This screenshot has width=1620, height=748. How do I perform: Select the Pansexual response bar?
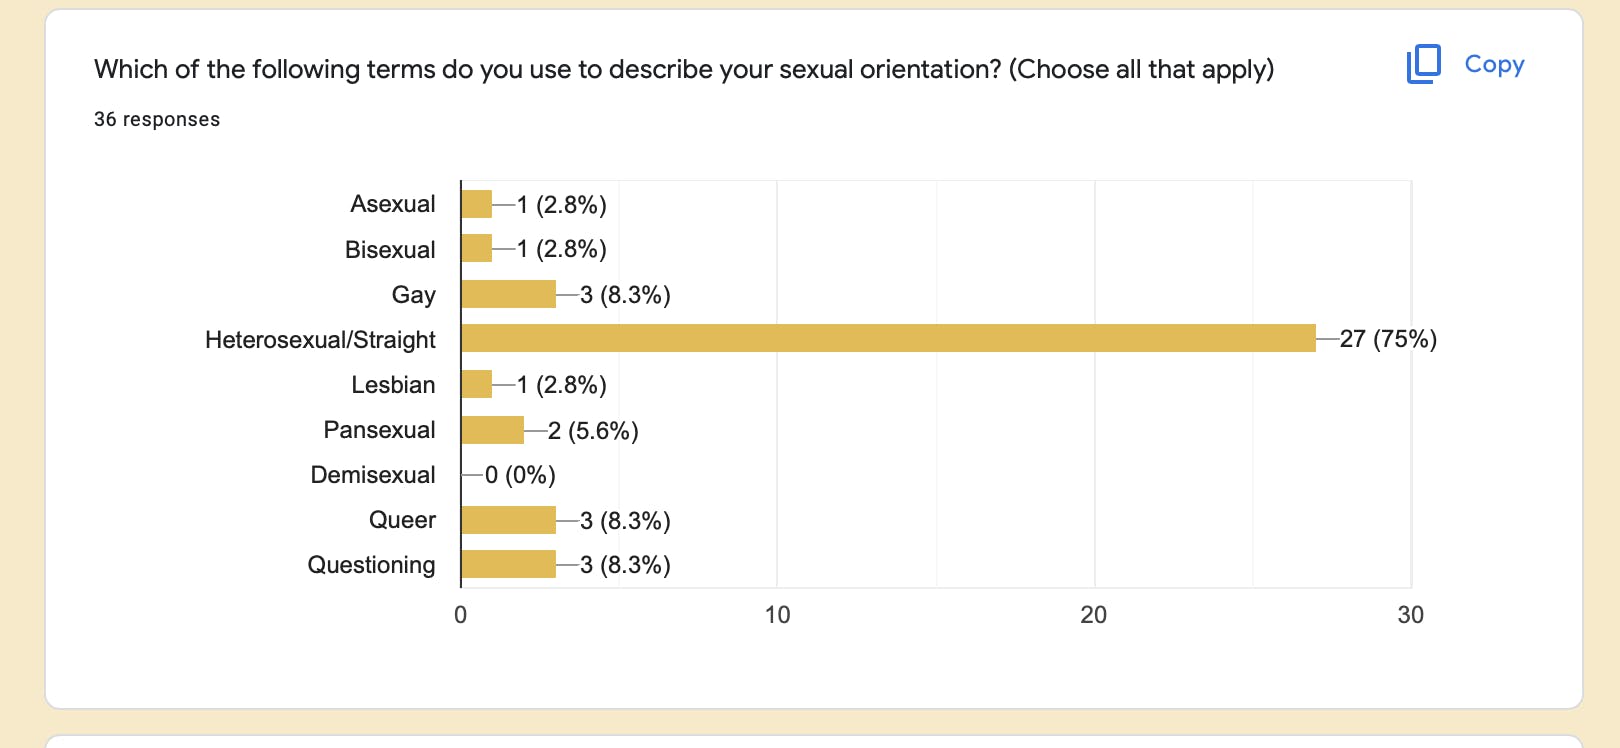coord(493,430)
